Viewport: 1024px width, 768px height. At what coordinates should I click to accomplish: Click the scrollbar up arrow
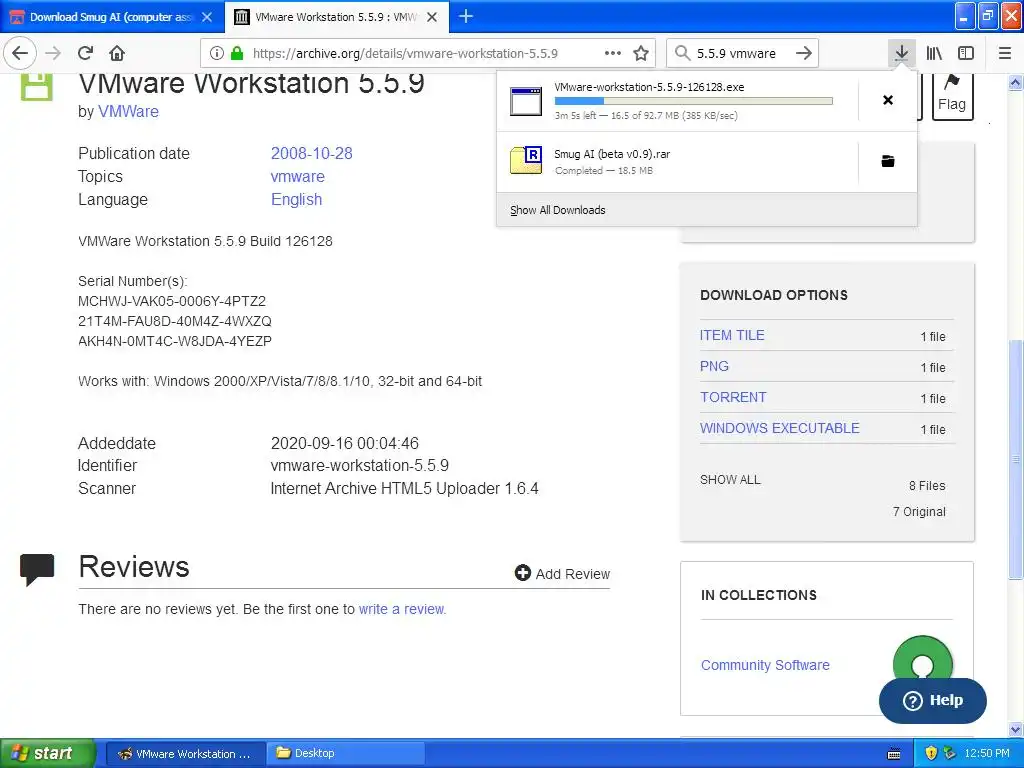click(x=1016, y=82)
